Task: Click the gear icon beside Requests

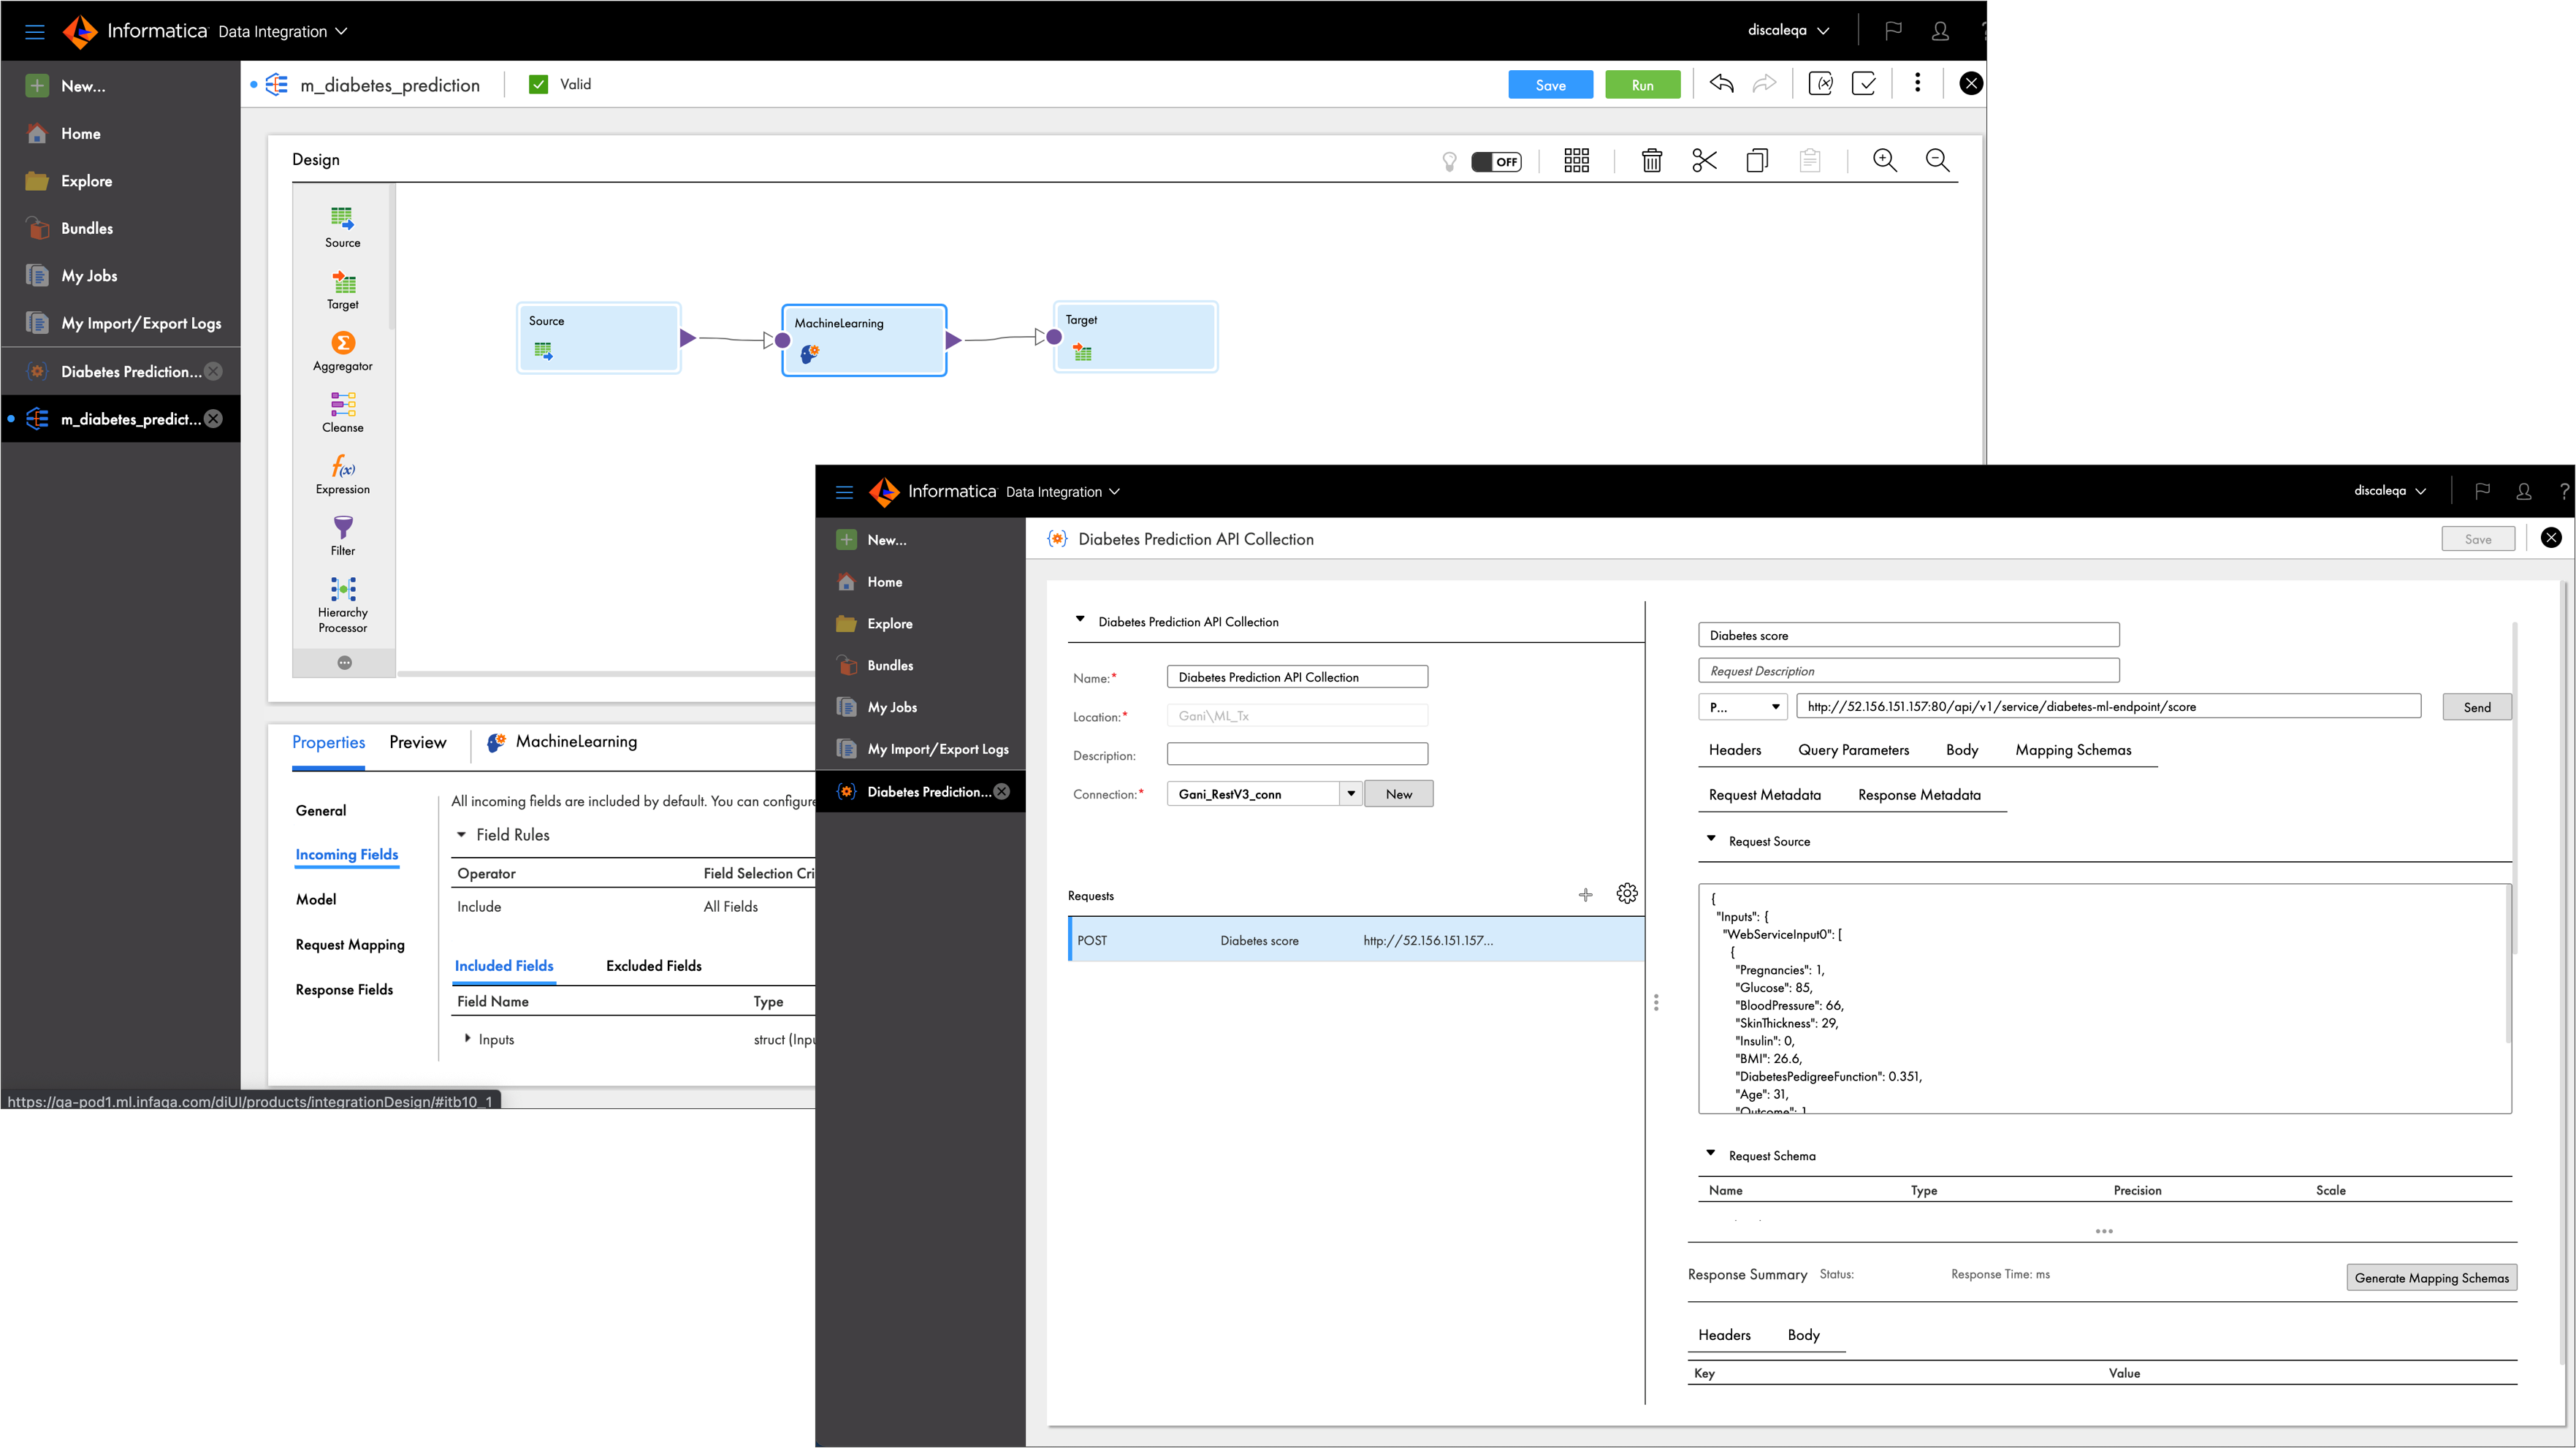Action: (x=1627, y=894)
